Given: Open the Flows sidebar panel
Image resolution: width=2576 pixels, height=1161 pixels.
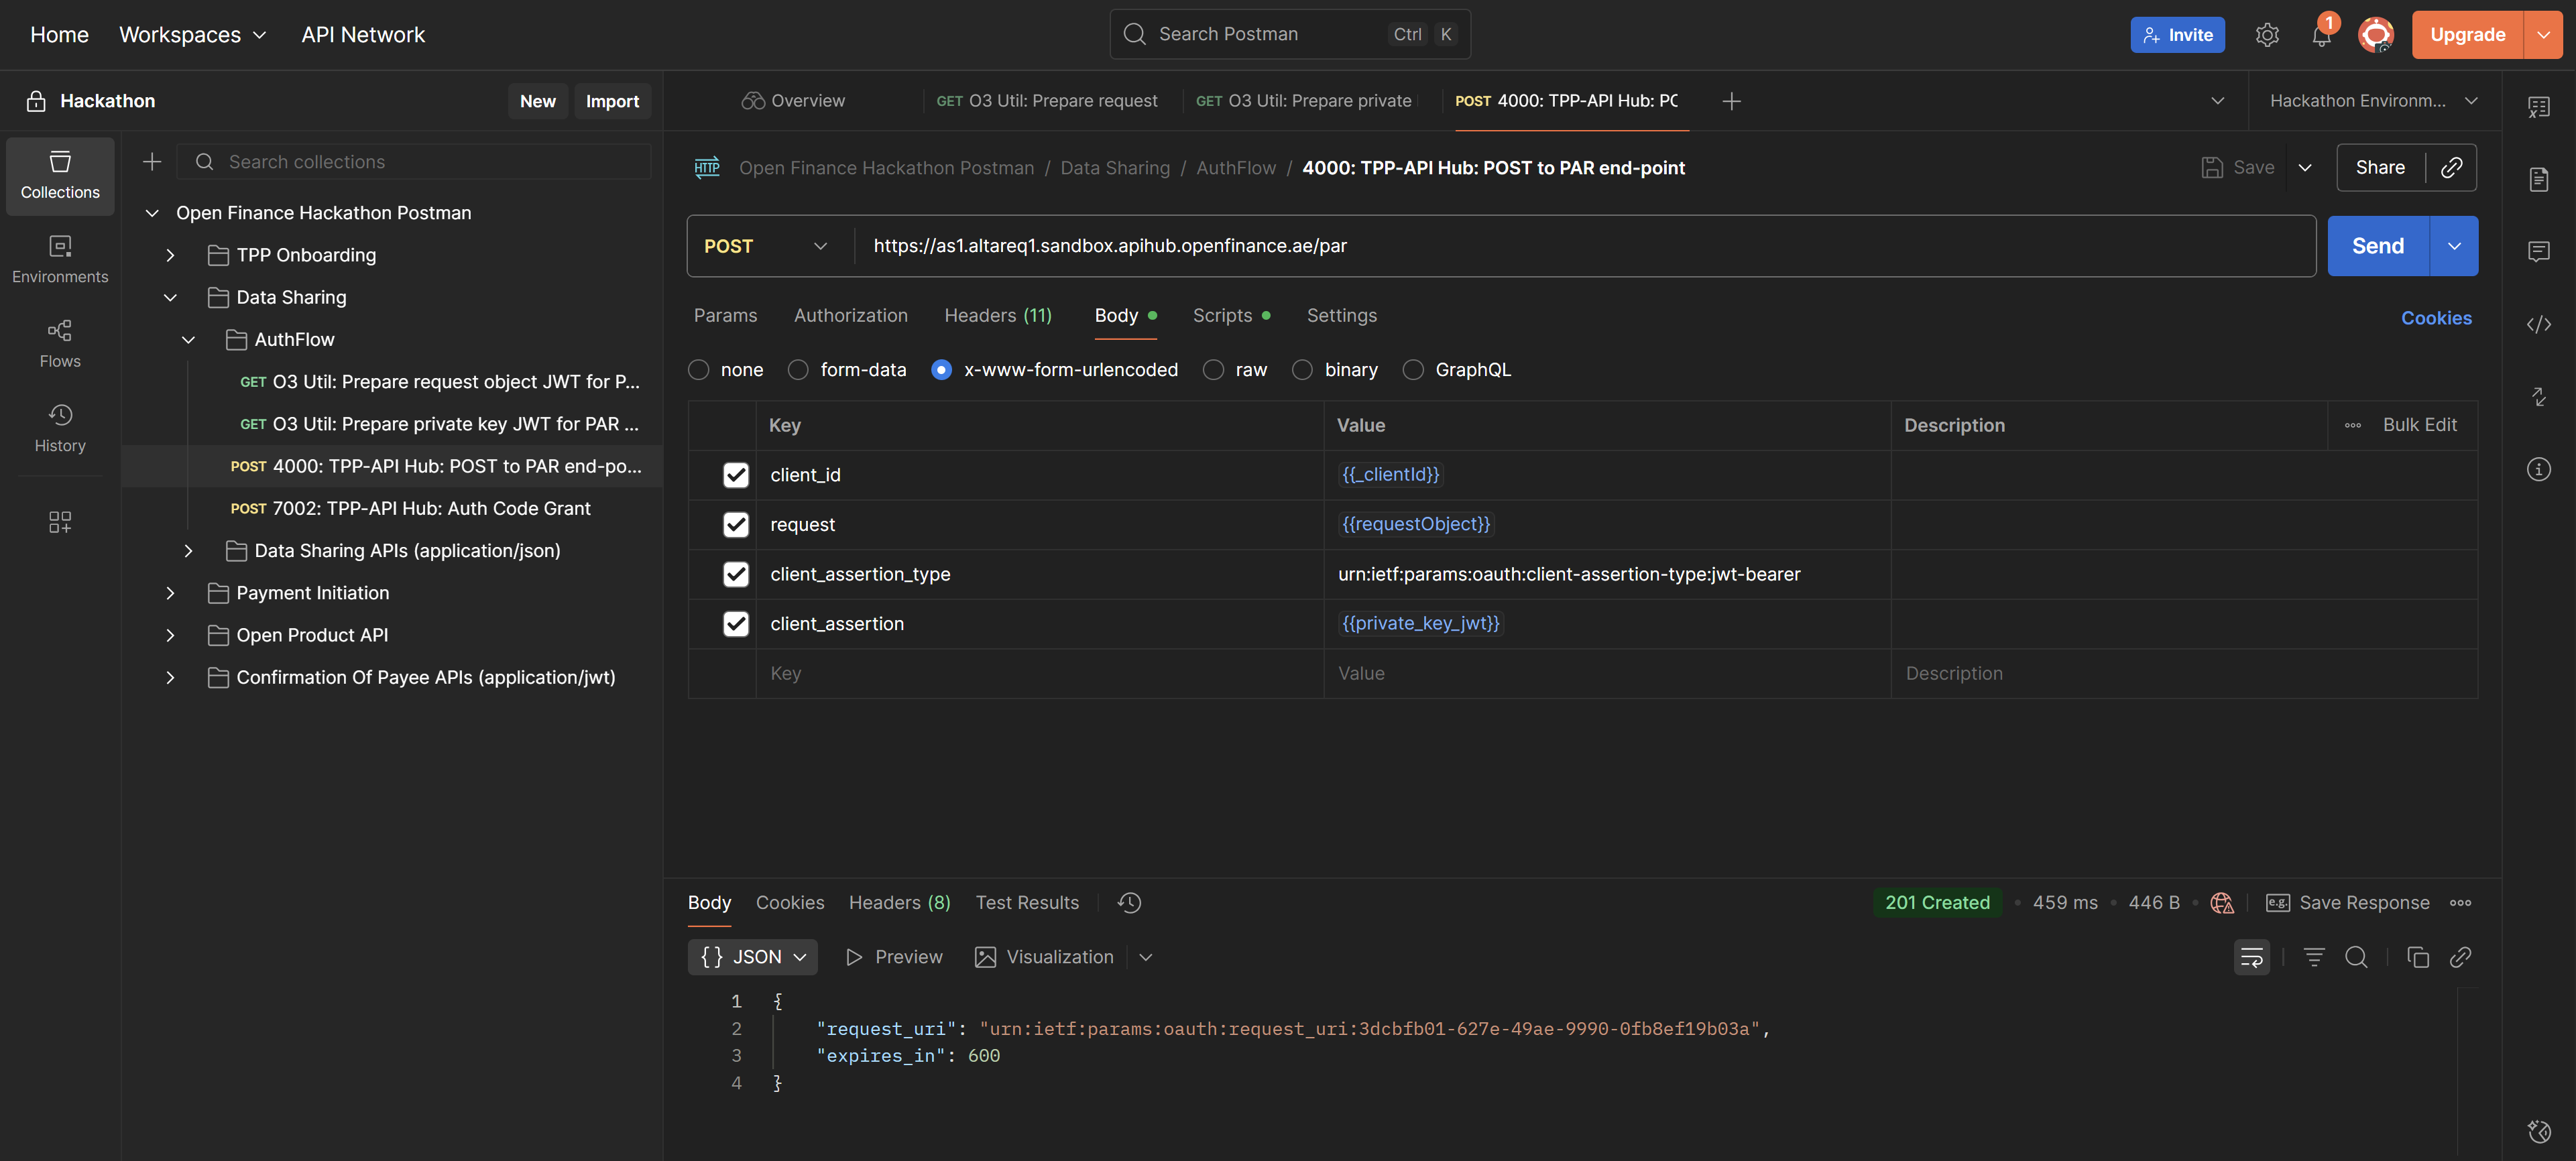Looking at the screenshot, I should (x=60, y=343).
